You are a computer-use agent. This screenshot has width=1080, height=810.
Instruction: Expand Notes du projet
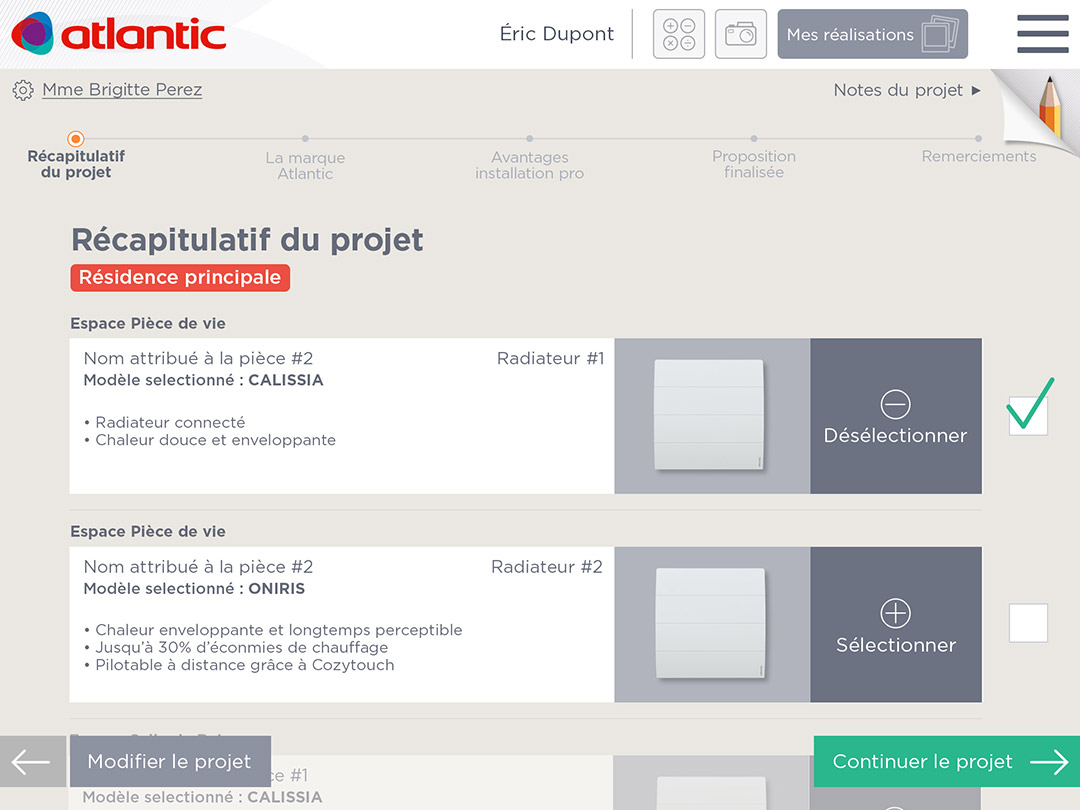907,90
